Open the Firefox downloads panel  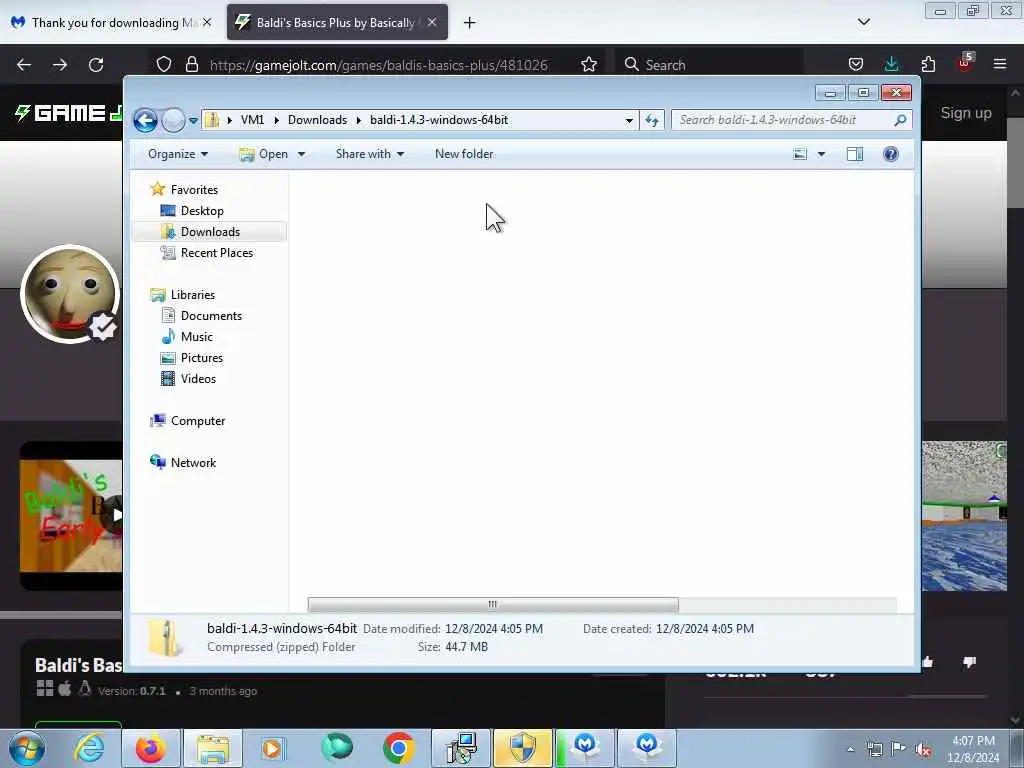click(x=891, y=64)
